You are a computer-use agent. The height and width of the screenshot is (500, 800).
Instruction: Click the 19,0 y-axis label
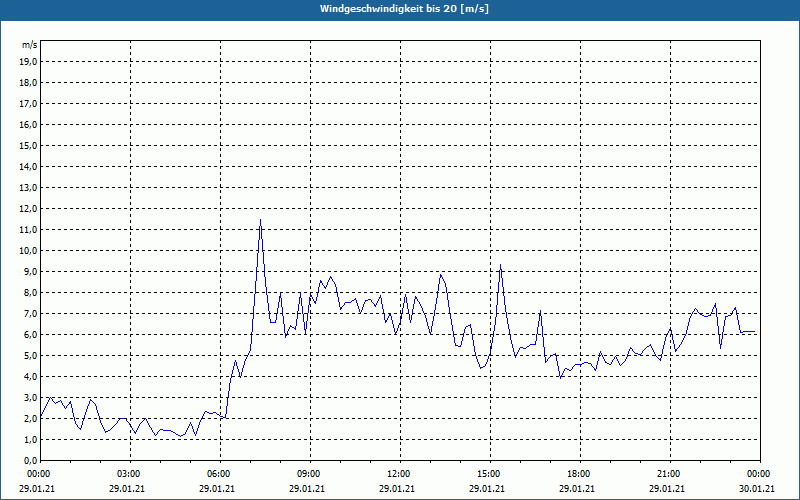click(x=28, y=62)
